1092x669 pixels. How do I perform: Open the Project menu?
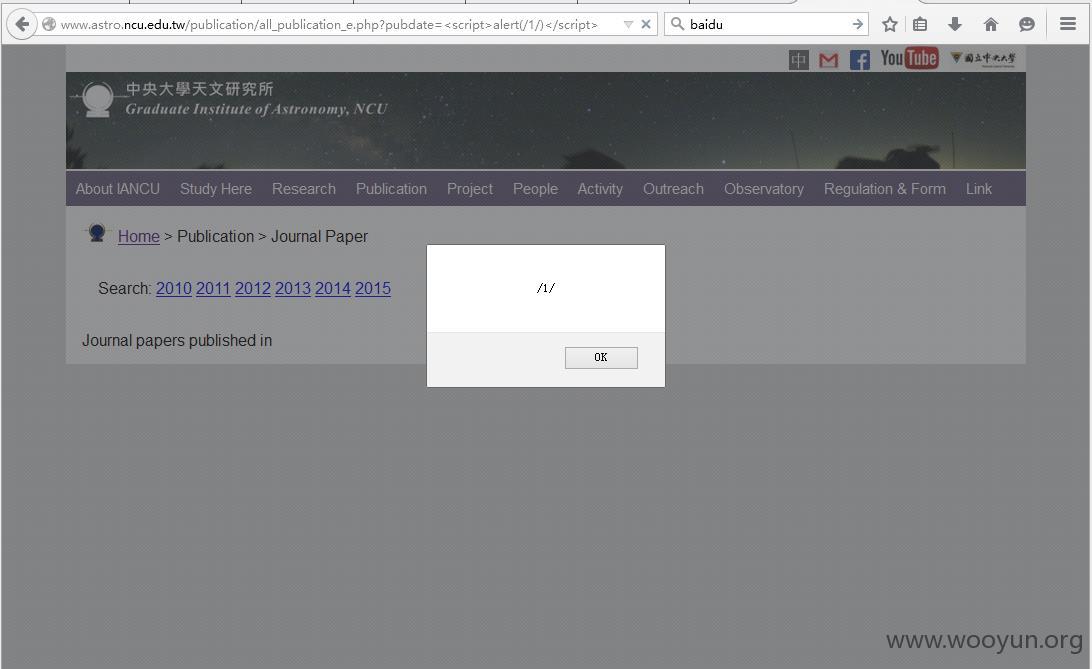pos(470,189)
